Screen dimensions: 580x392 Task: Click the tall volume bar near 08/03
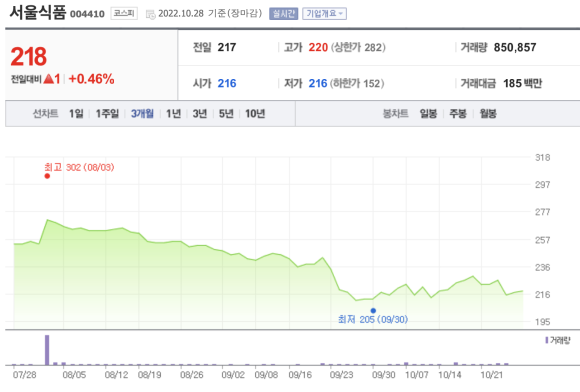coord(47,350)
